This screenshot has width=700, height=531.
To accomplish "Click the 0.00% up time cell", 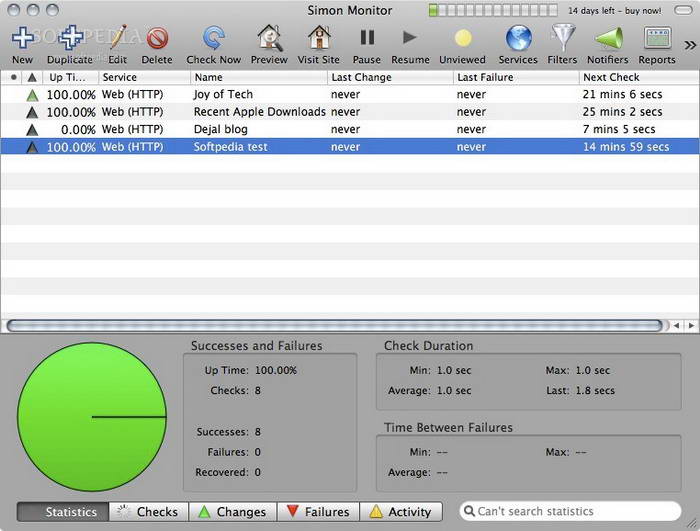I will [78, 130].
